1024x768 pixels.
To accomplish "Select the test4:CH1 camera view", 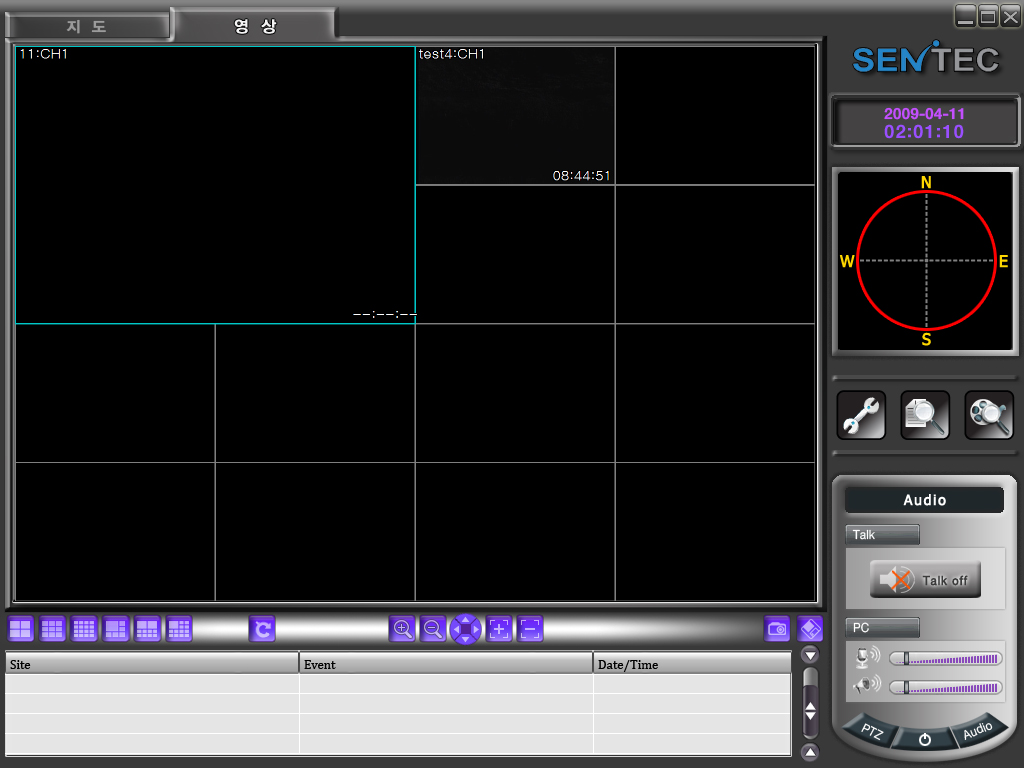I will [x=514, y=115].
